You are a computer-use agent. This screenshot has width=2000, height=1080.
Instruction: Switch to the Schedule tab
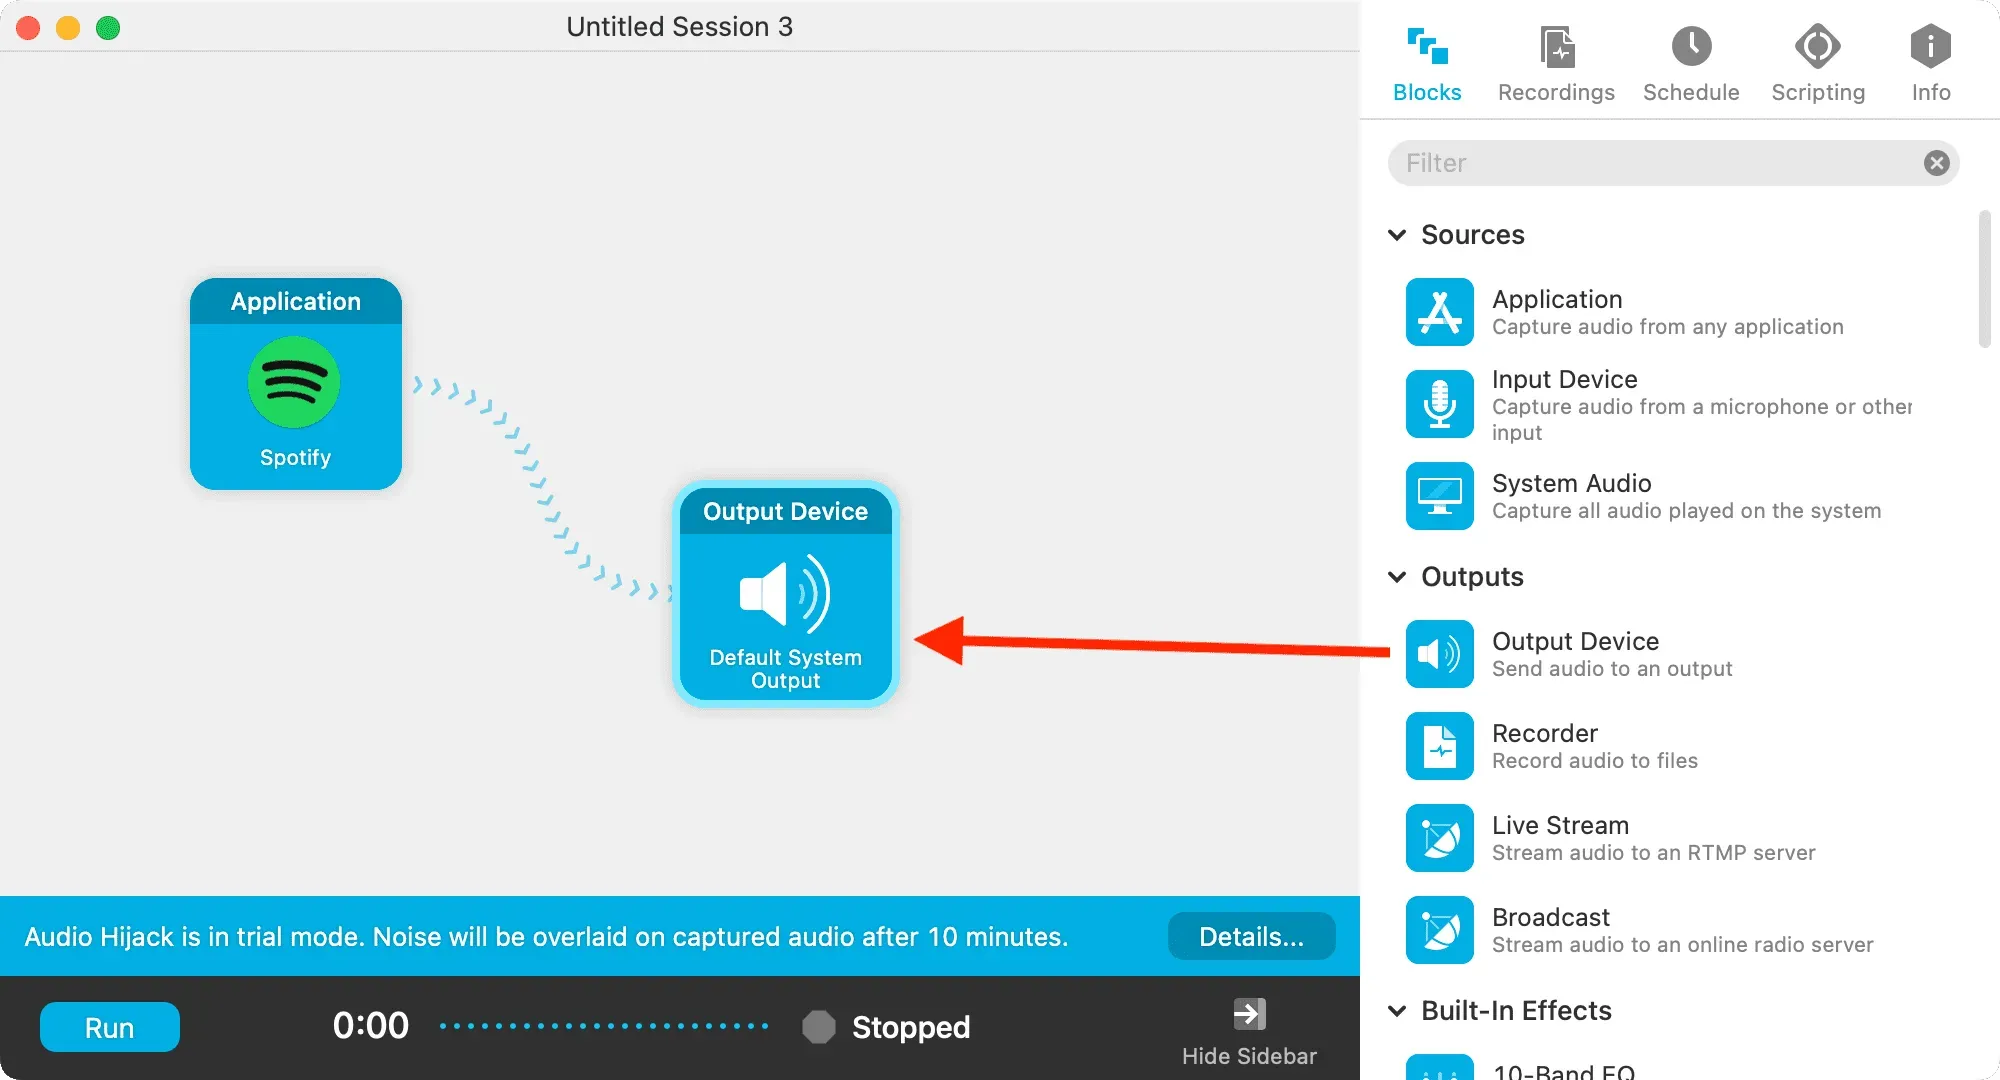pos(1690,63)
